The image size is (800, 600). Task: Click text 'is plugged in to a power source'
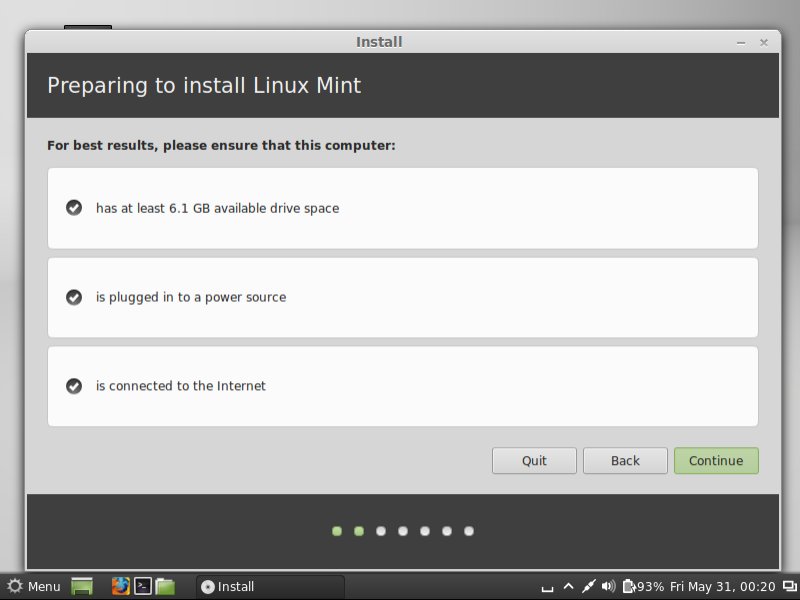pyautogui.click(x=191, y=297)
